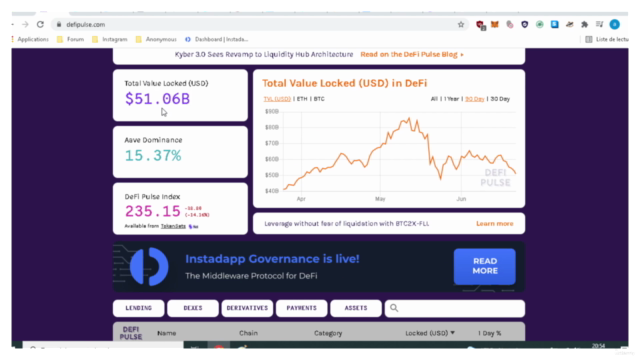Click the Name column header
The image size is (640, 360).
[x=167, y=333]
